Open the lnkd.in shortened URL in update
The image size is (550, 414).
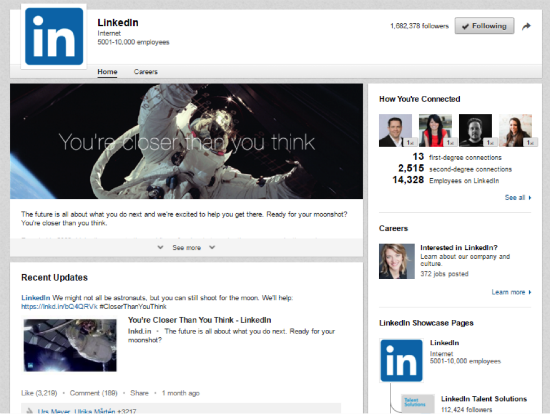coord(59,307)
